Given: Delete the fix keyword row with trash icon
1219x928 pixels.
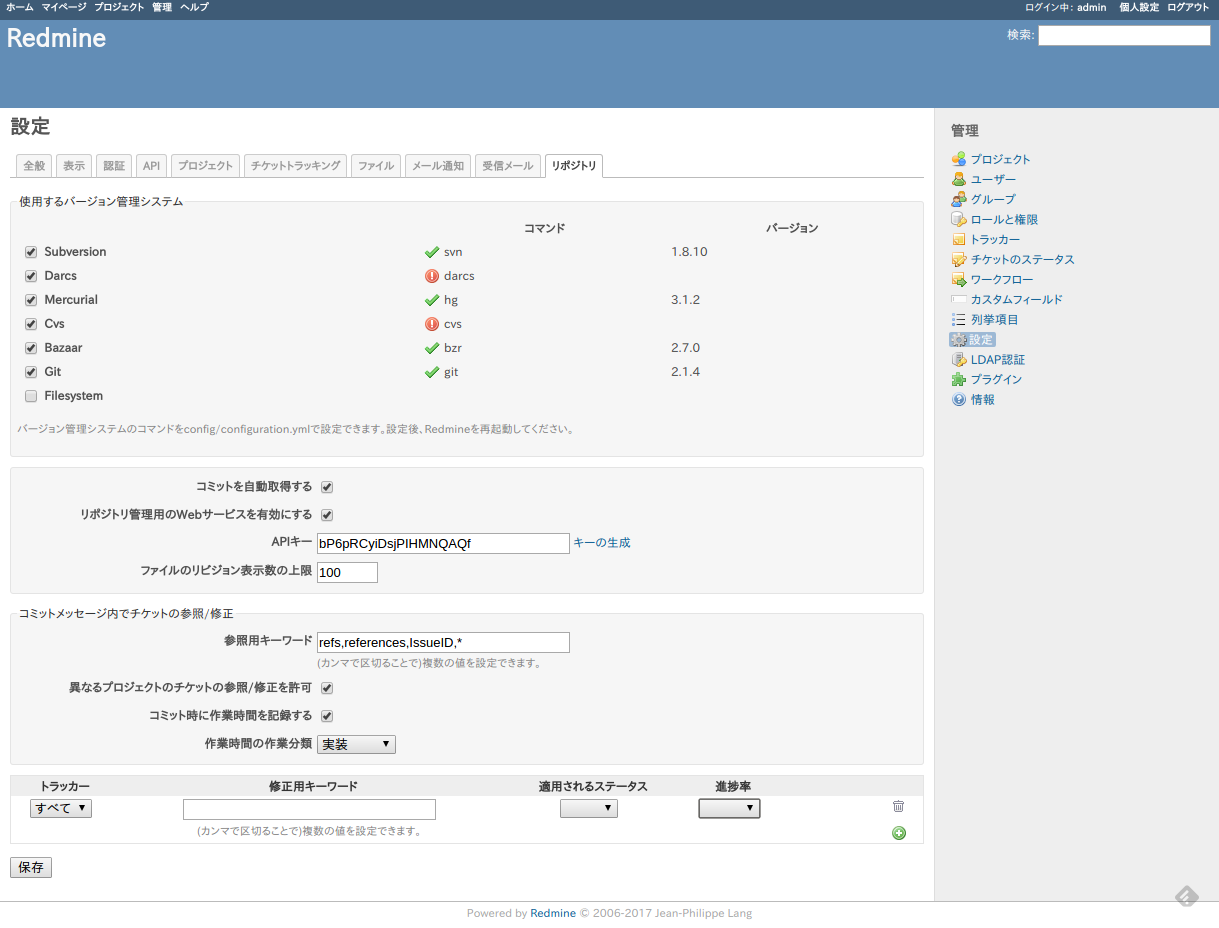Looking at the screenshot, I should tap(898, 806).
